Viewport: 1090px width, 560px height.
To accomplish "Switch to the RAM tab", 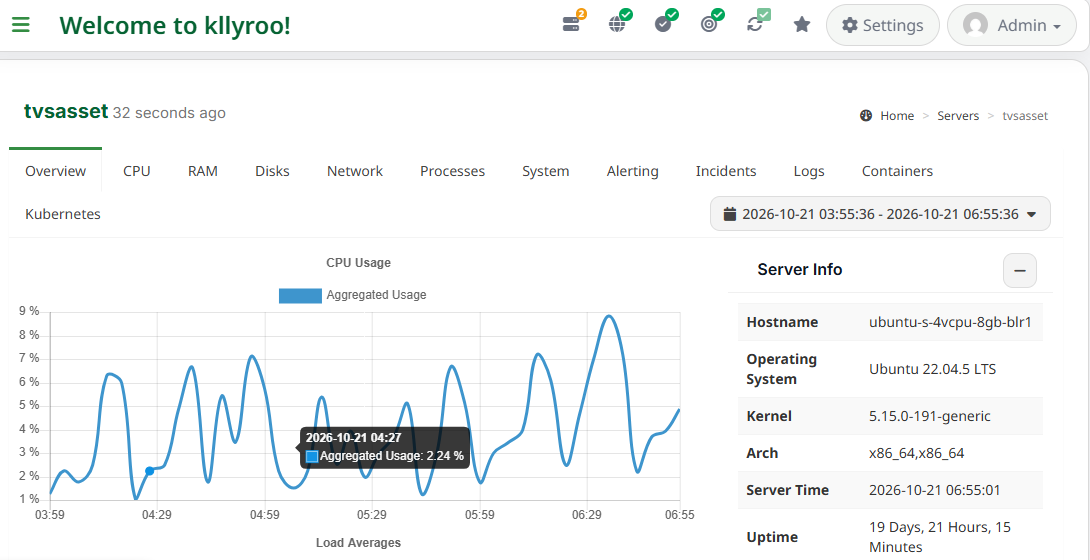I will (x=203, y=171).
